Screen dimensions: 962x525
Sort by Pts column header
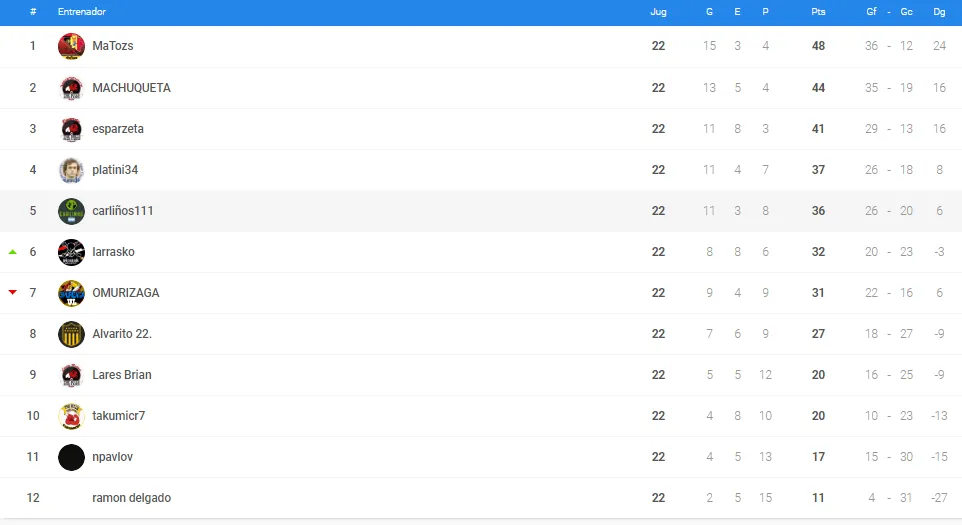[x=818, y=12]
